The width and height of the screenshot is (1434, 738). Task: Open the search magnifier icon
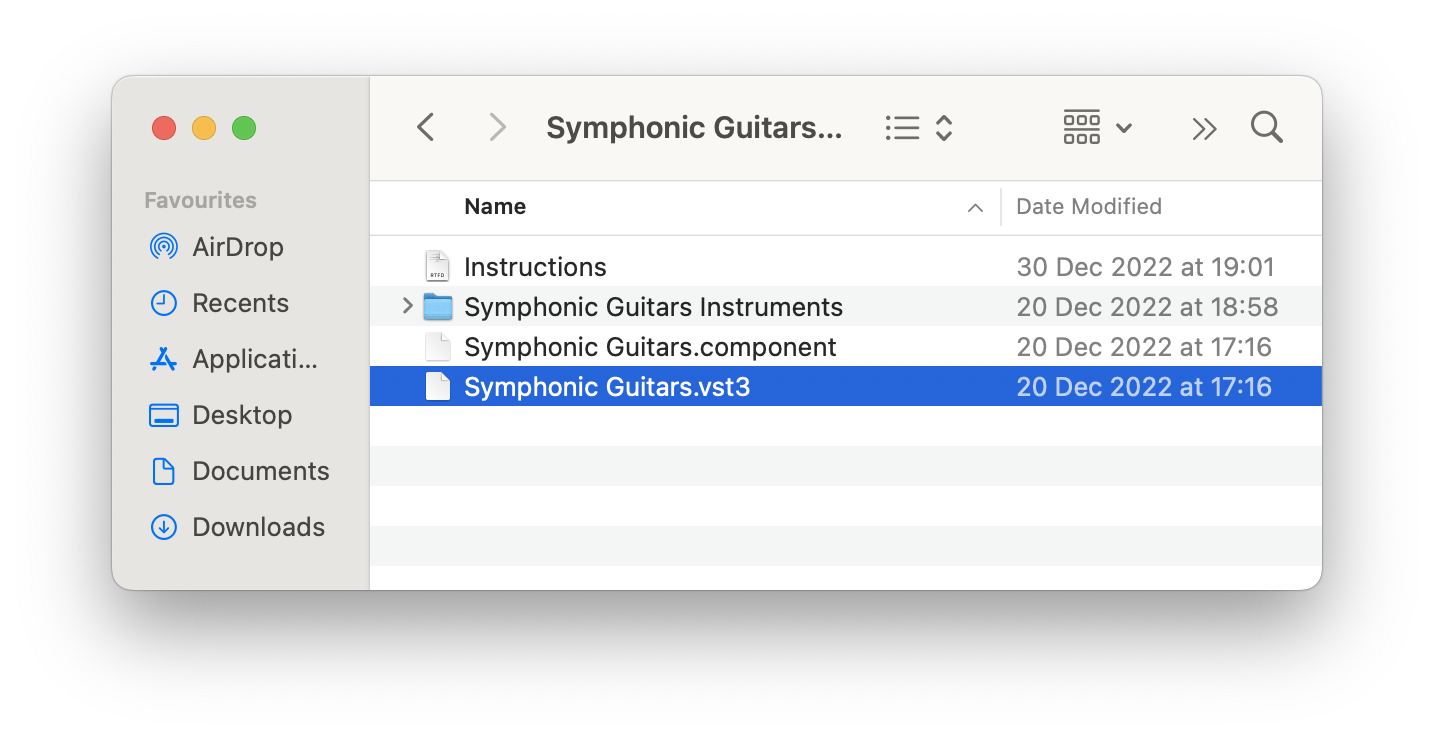1266,128
